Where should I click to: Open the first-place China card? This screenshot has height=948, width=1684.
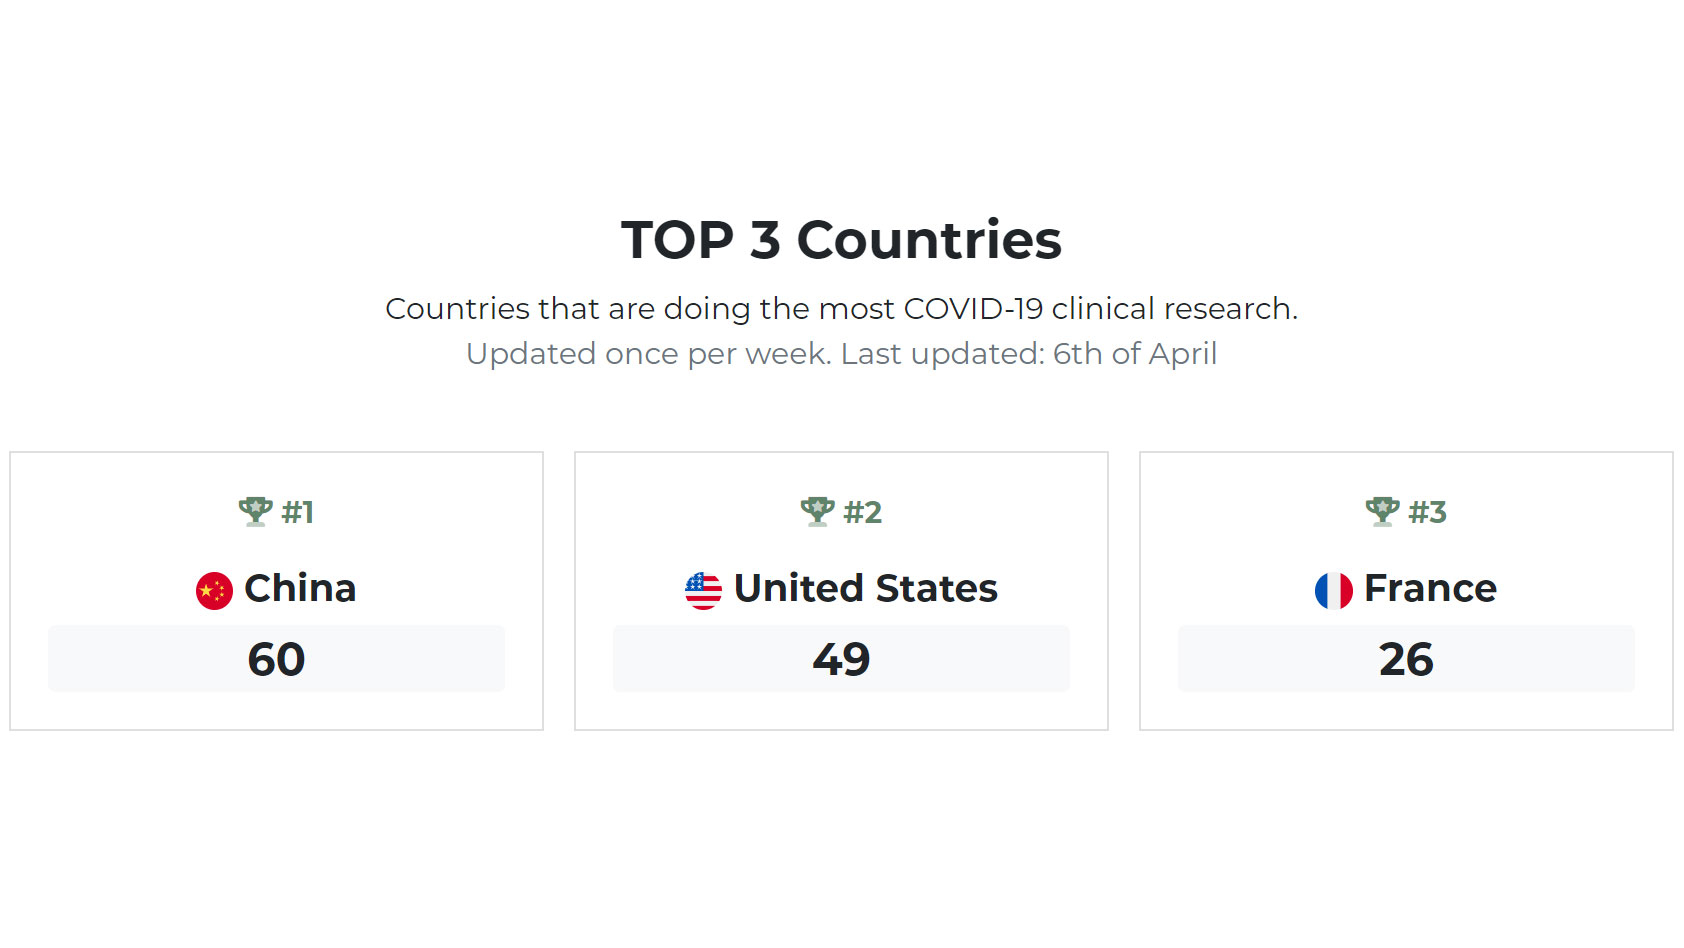276,591
